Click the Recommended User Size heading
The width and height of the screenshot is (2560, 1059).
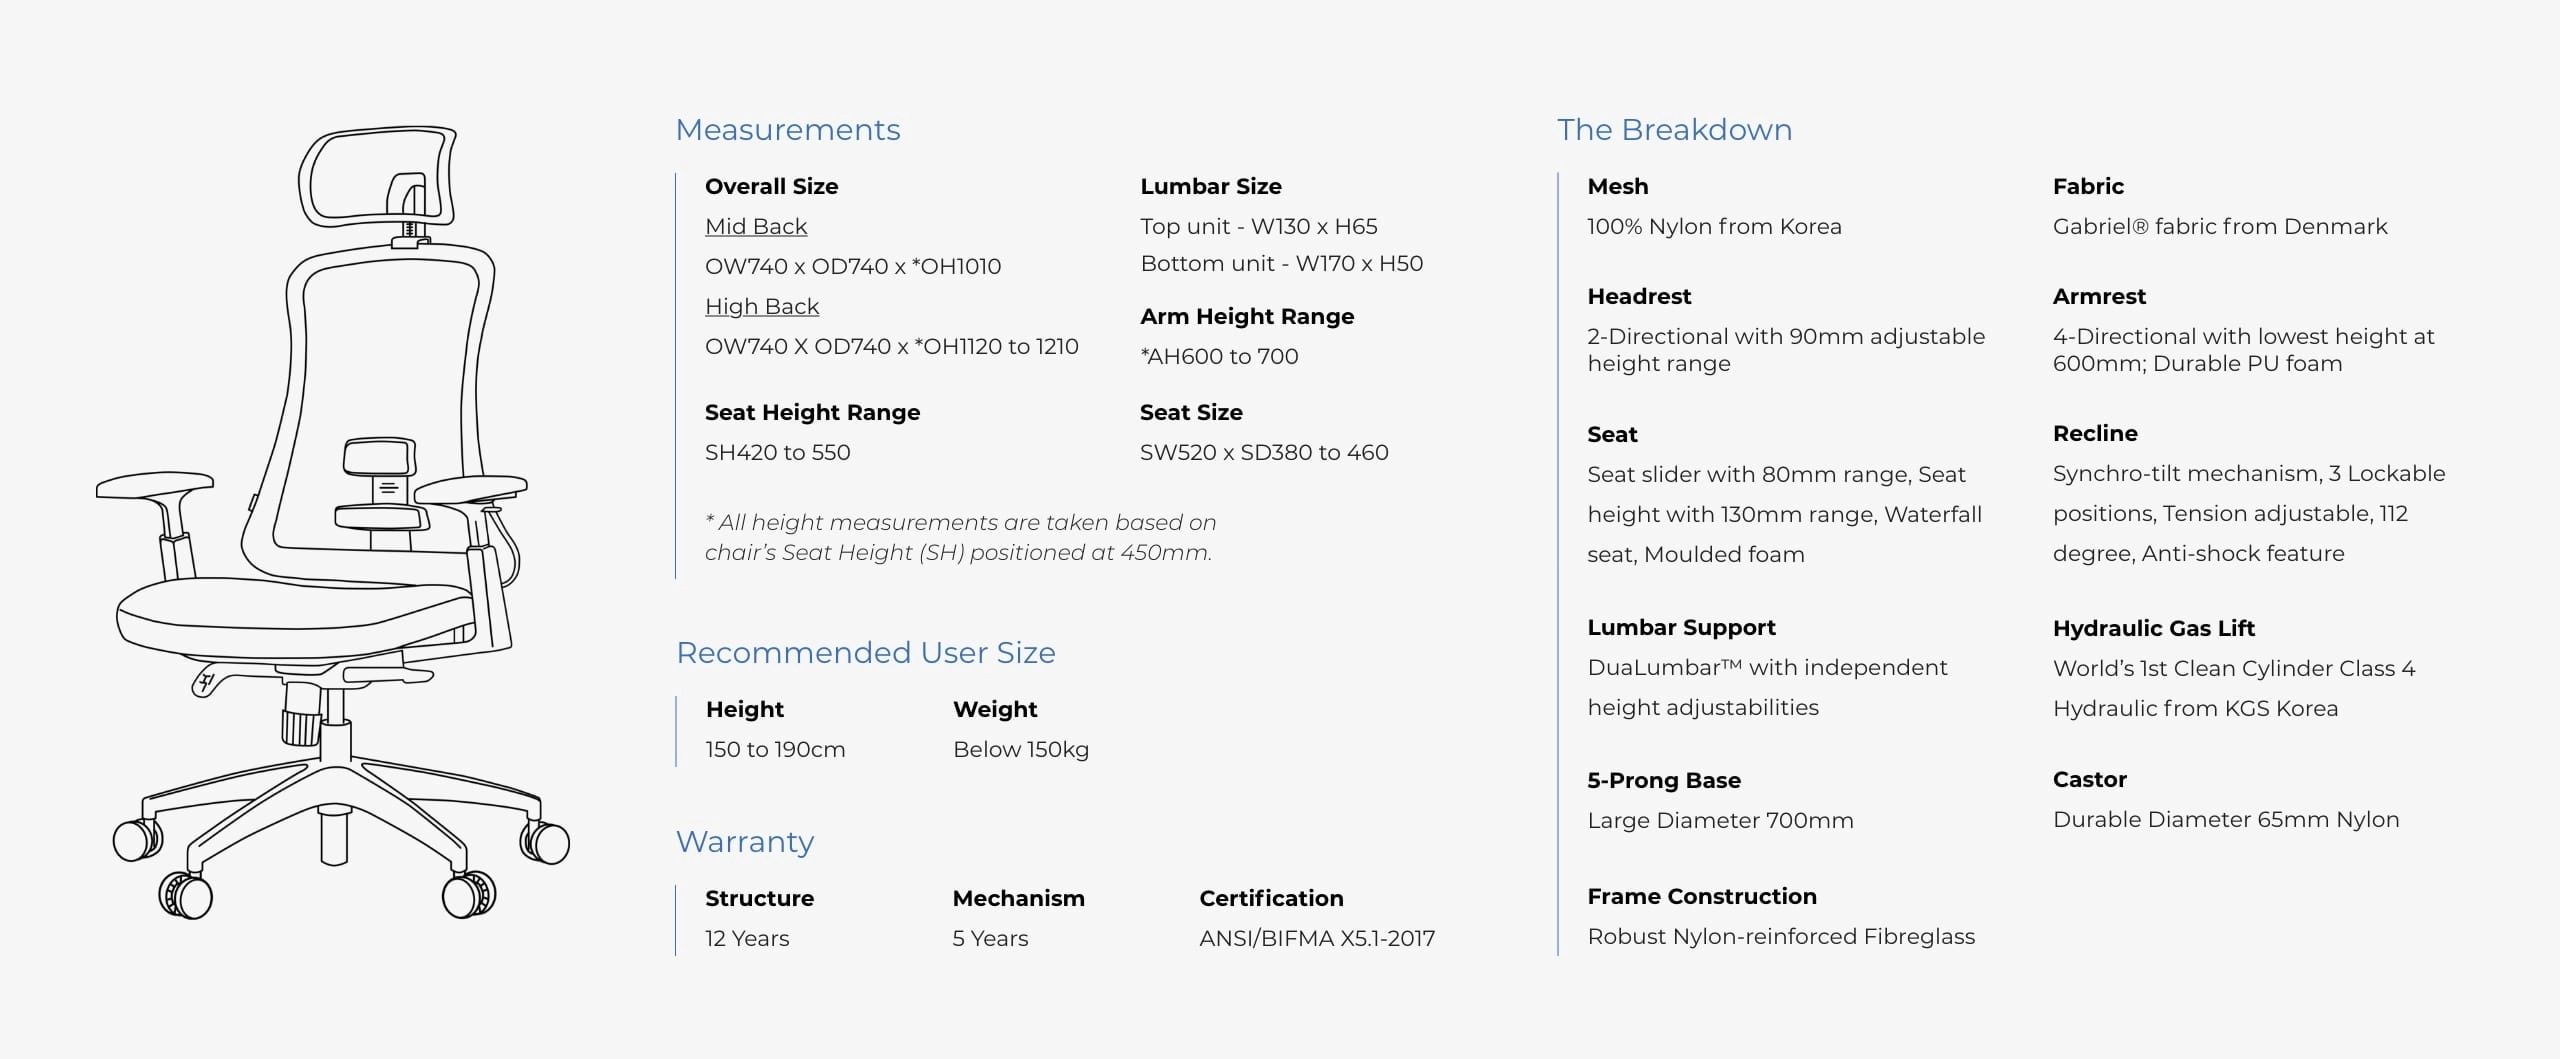[x=866, y=653]
